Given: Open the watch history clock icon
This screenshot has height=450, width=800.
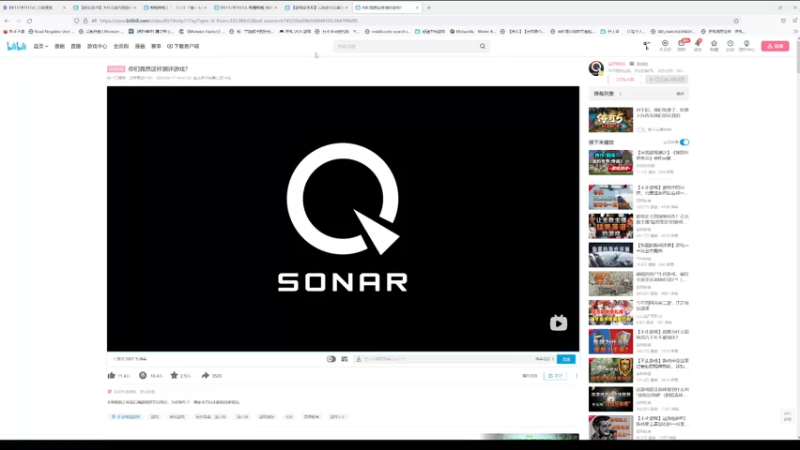Looking at the screenshot, I should [730, 45].
